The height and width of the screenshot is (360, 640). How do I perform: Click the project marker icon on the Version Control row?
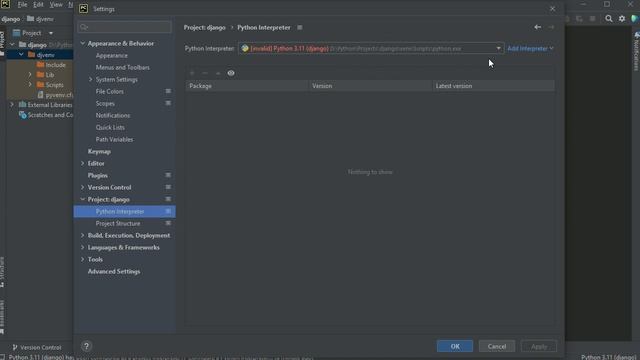[168, 187]
